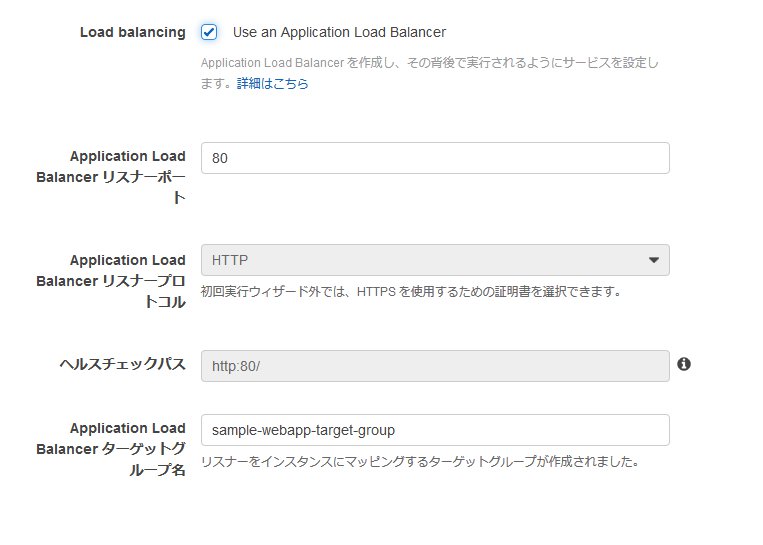Click the info icon beside health check path
Image resolution: width=763 pixels, height=545 pixels.
point(684,364)
